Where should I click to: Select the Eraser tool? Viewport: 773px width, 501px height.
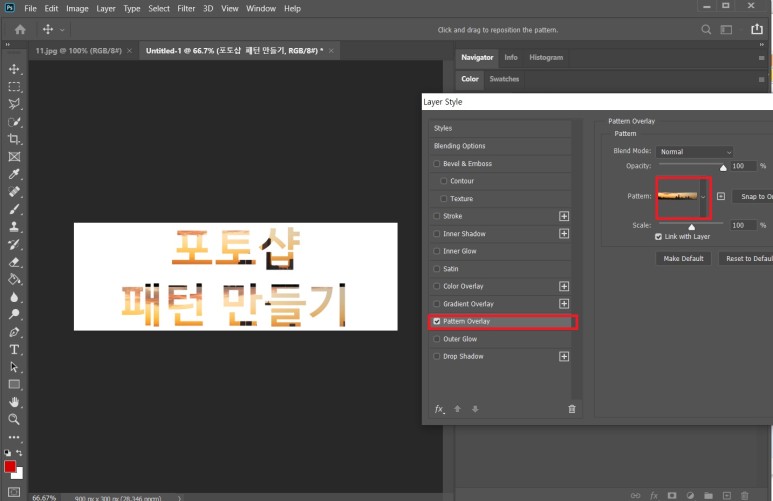(14, 262)
